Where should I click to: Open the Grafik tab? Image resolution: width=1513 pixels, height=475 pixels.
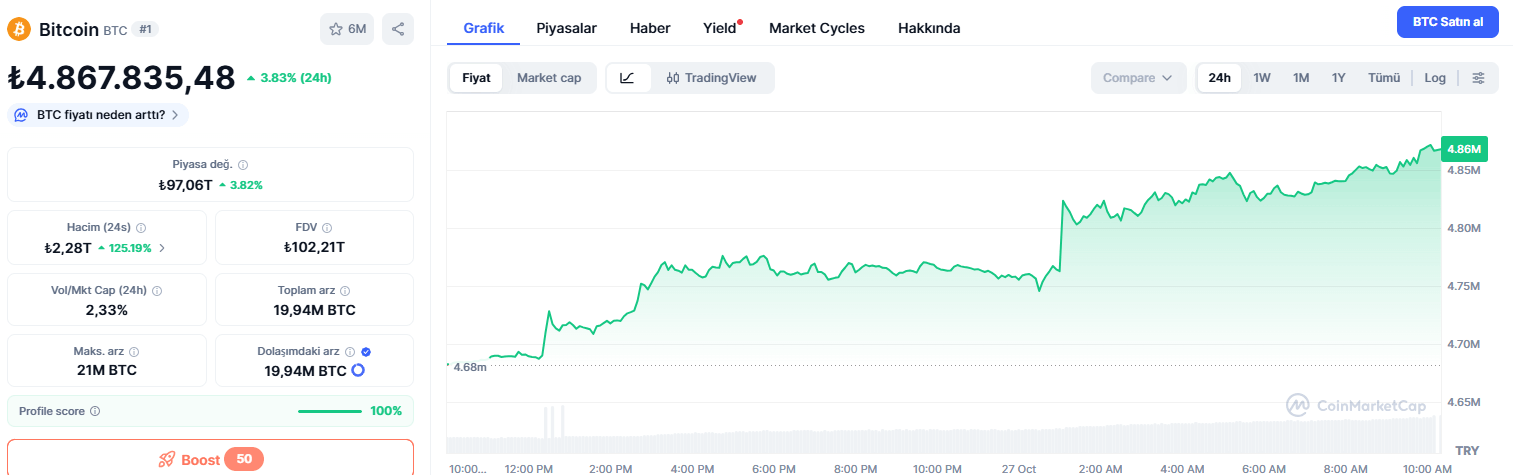coord(484,28)
